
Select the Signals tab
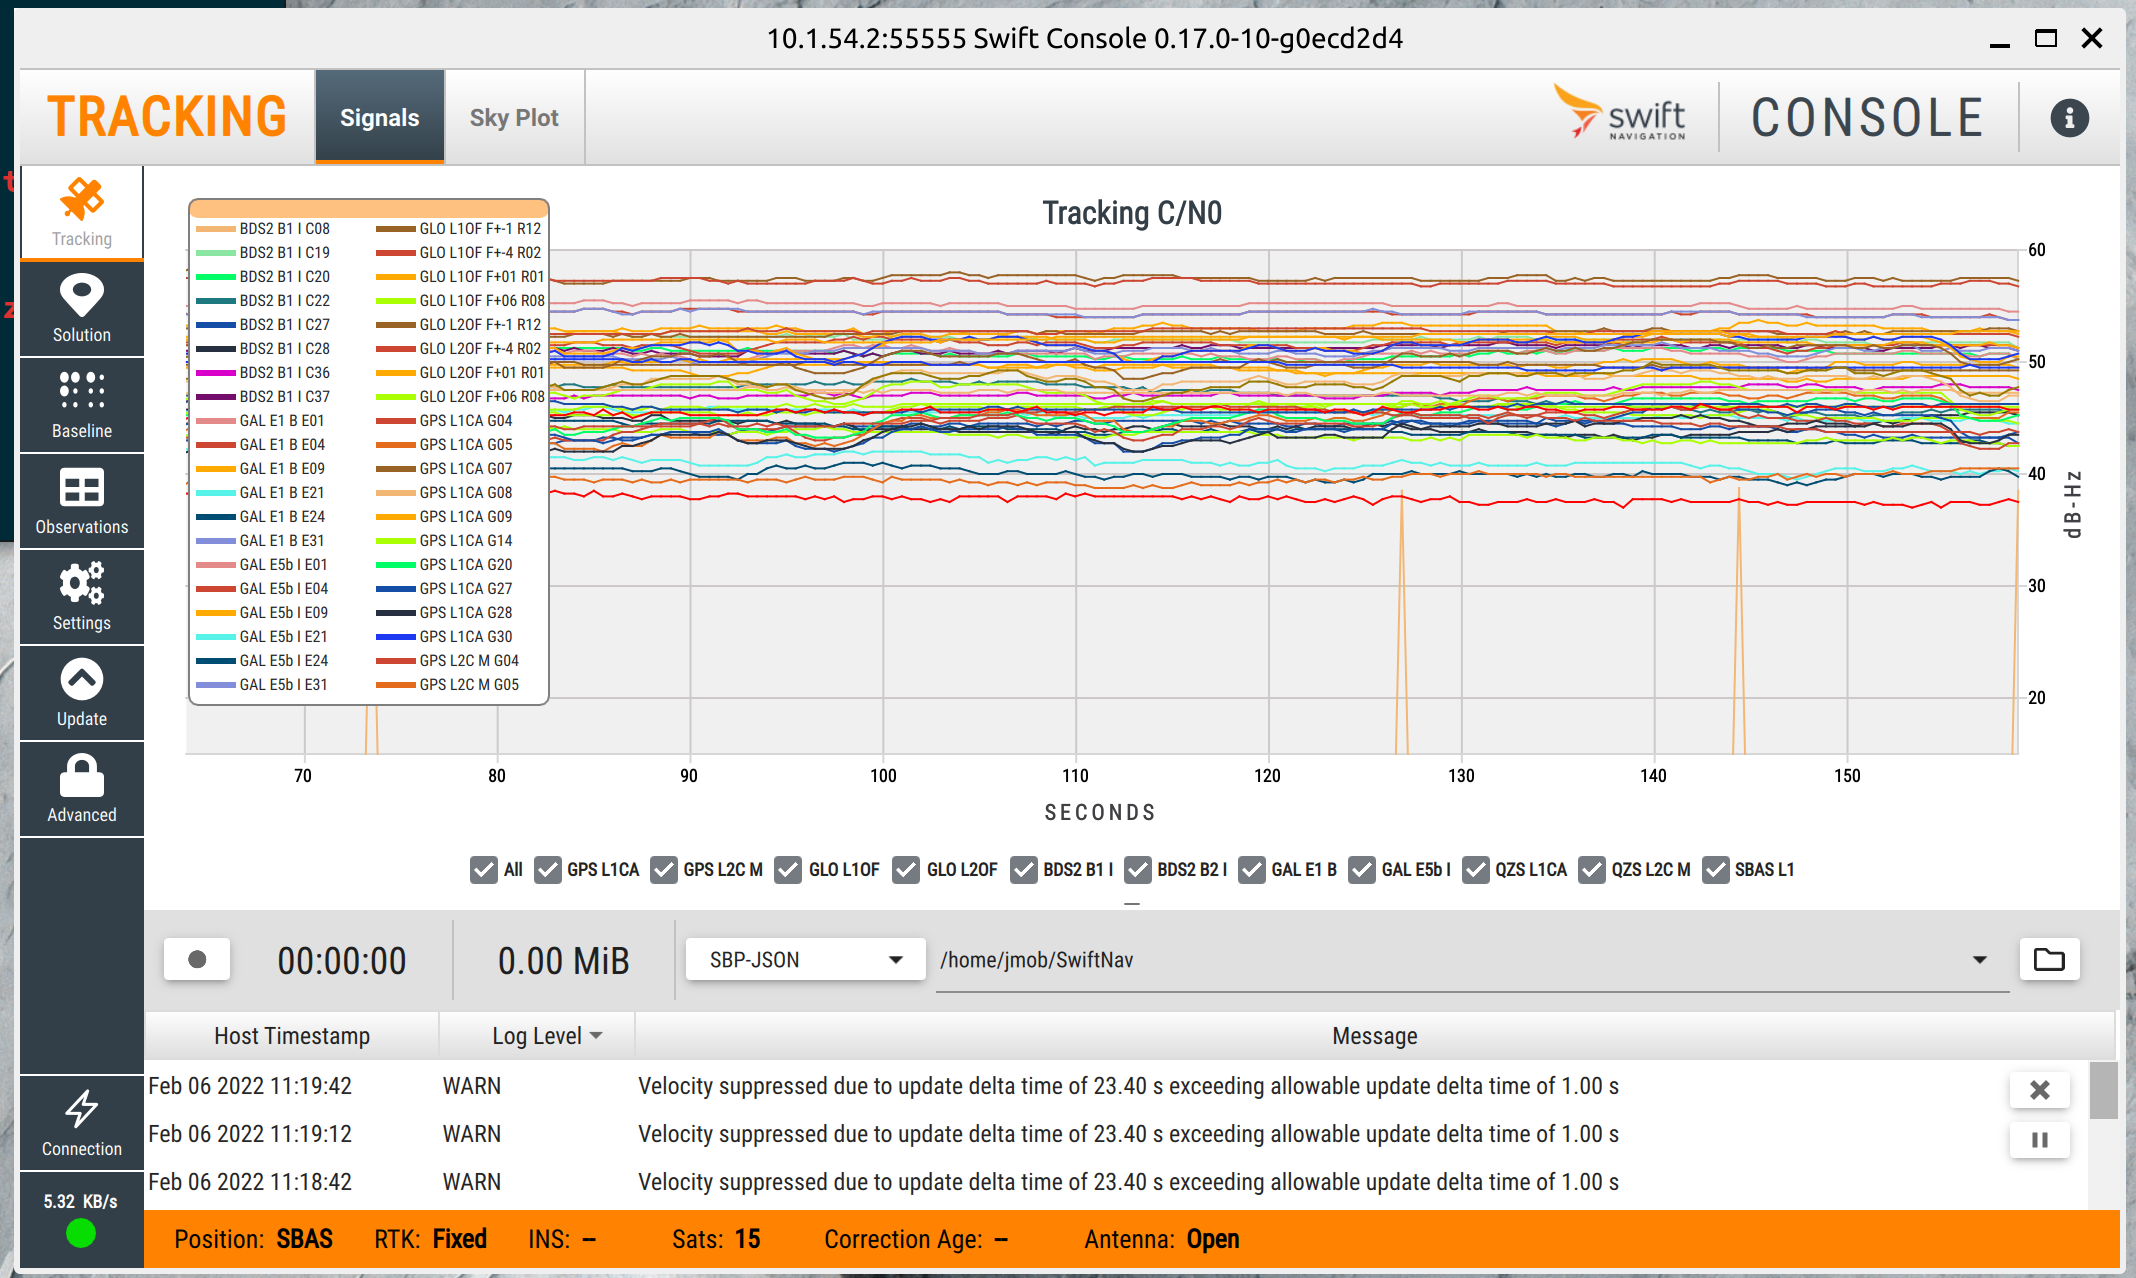click(380, 118)
